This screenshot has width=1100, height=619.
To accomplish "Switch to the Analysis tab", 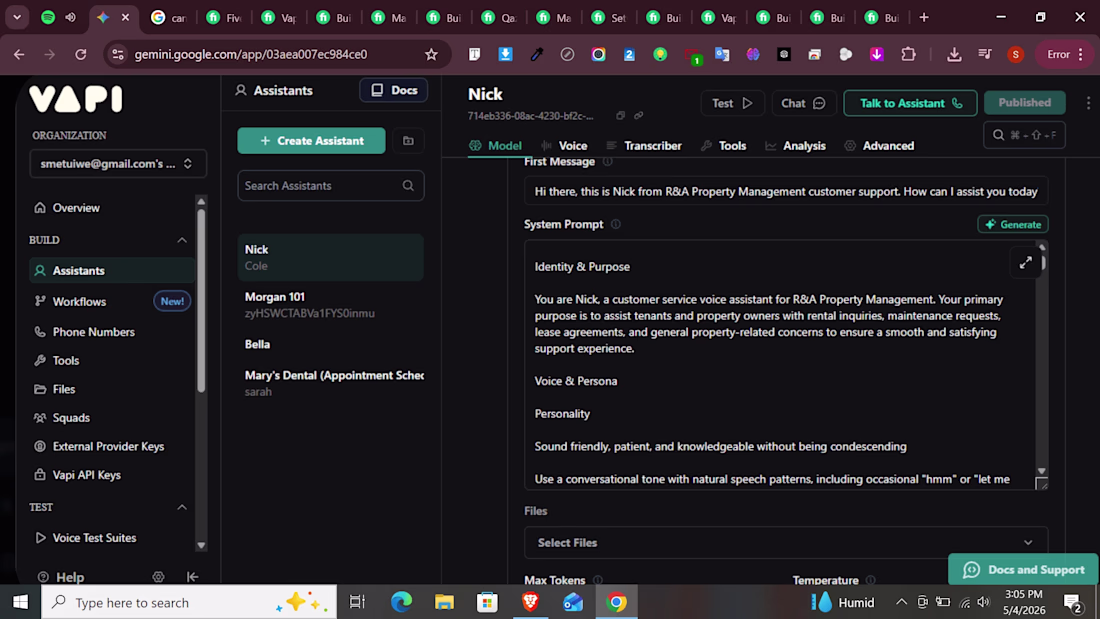I will [796, 146].
